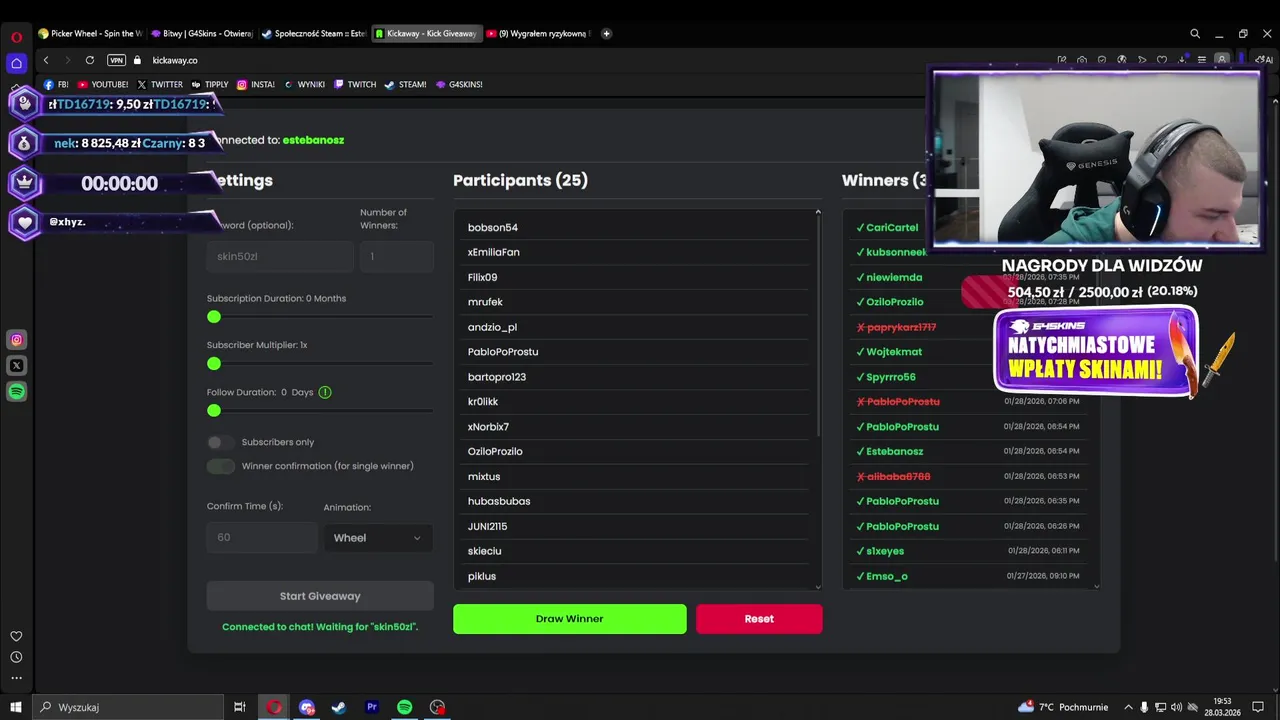Open Premiere Pro from taskbar

pos(372,707)
